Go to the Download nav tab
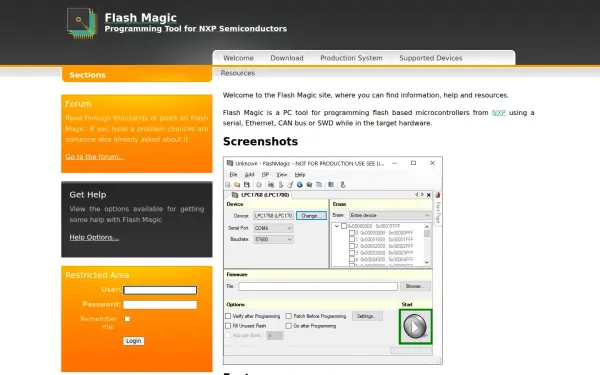The width and height of the screenshot is (600, 375). click(287, 58)
